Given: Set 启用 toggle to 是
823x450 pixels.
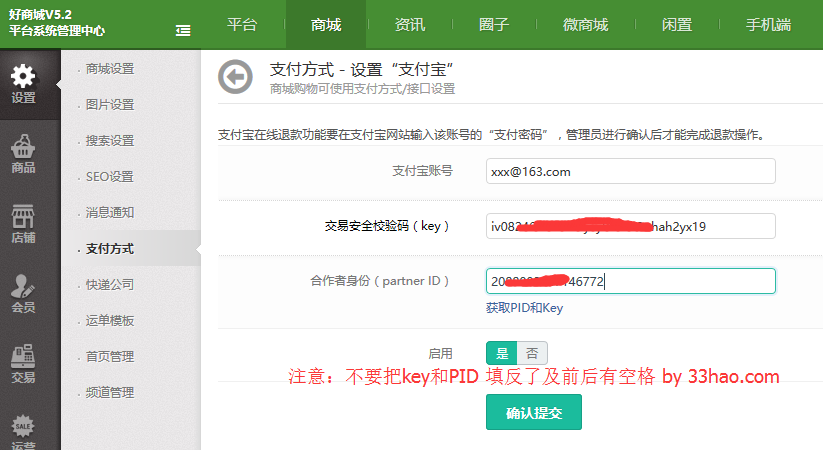Looking at the screenshot, I should [502, 353].
